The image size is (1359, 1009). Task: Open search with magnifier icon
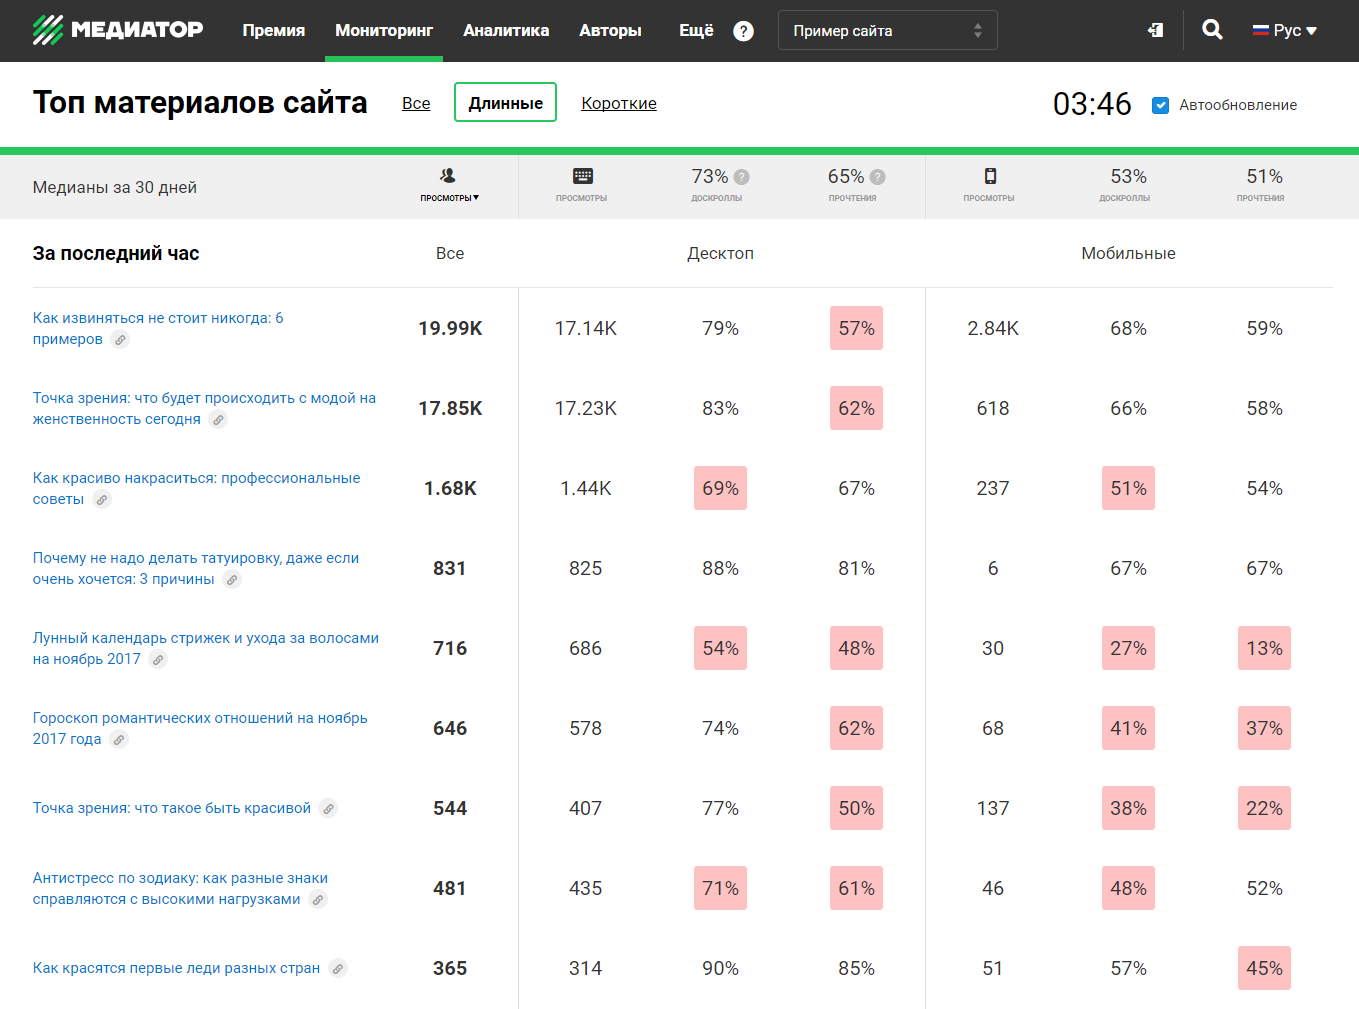click(x=1212, y=30)
